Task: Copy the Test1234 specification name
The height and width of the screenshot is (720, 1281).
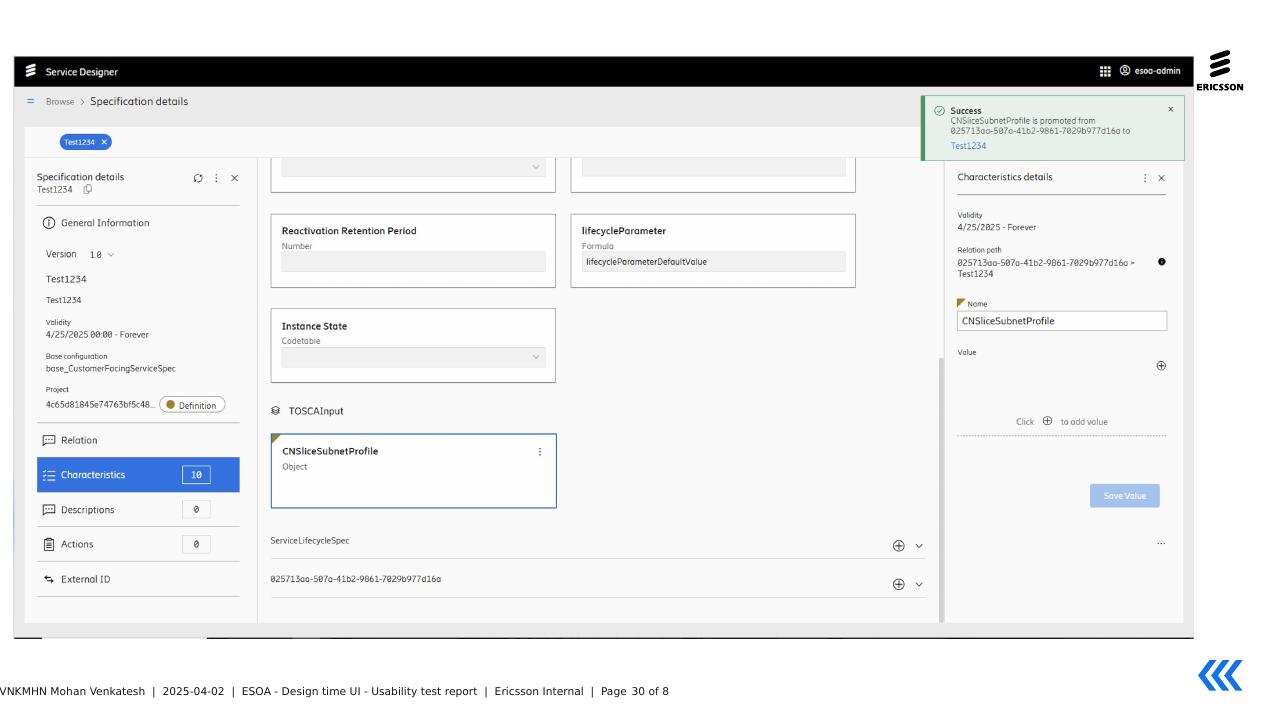Action: 88,189
